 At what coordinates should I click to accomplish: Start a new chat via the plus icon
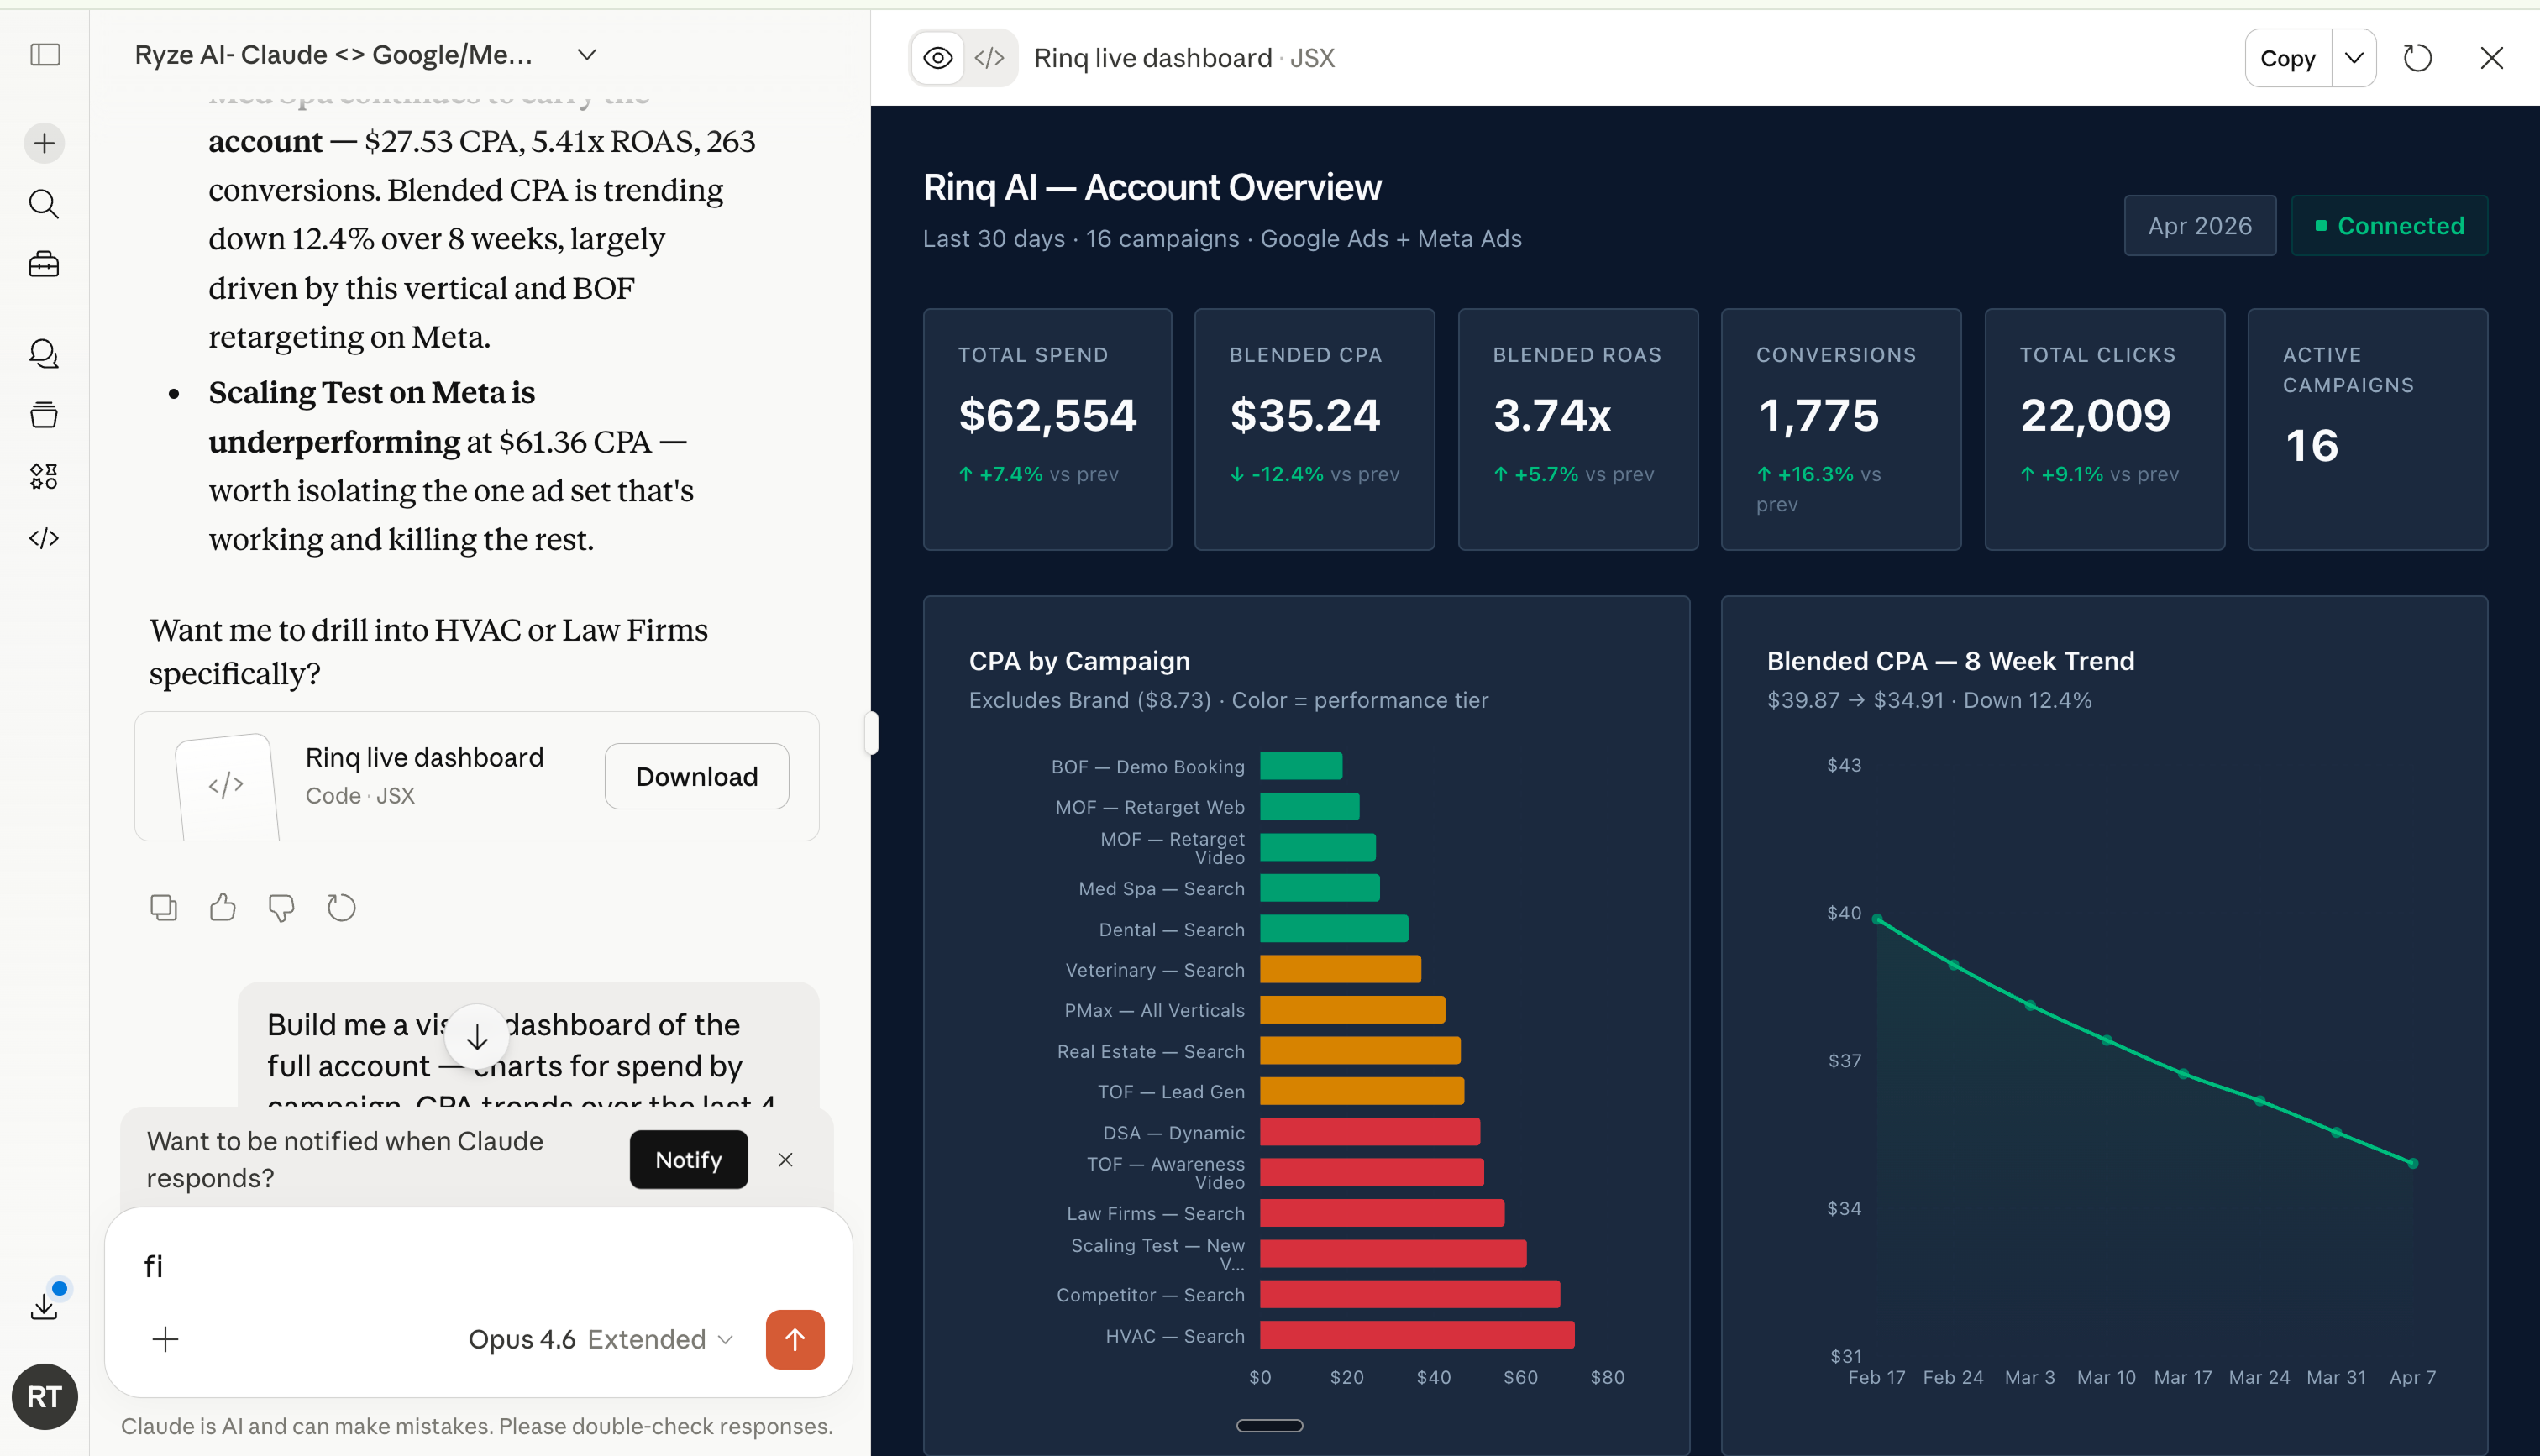point(44,142)
